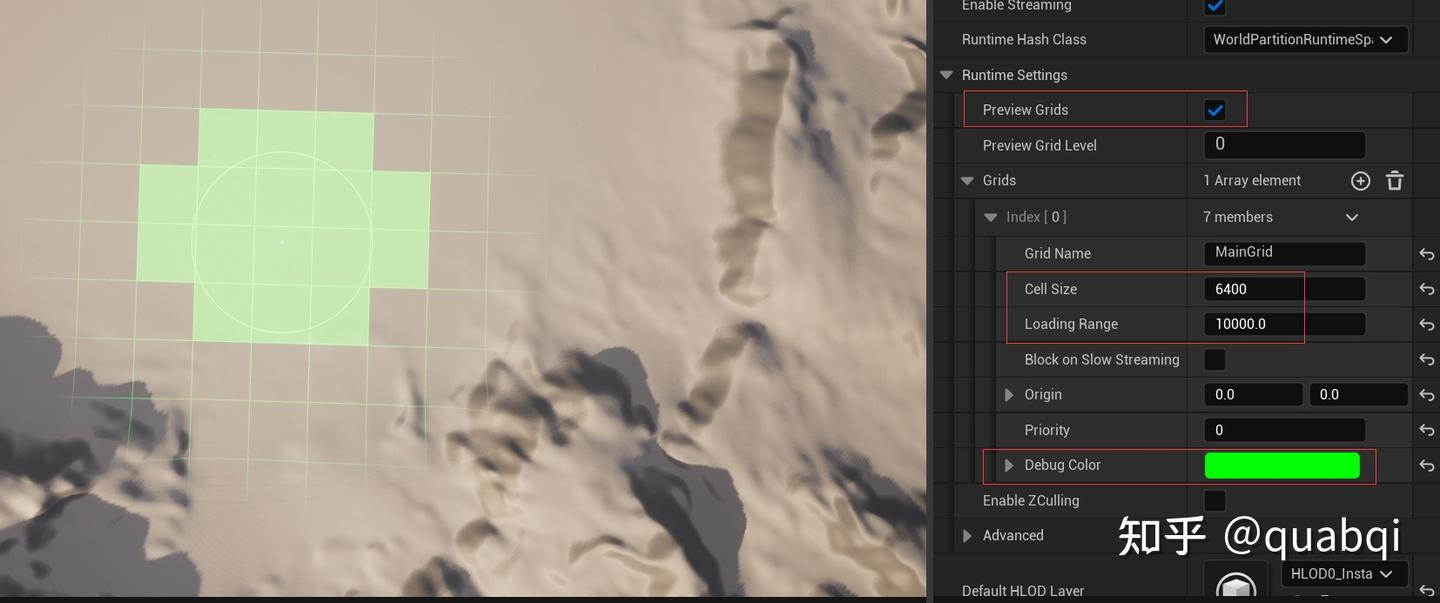Empty the Grids array using the trash icon
This screenshot has height=603, width=1440.
pos(1394,180)
